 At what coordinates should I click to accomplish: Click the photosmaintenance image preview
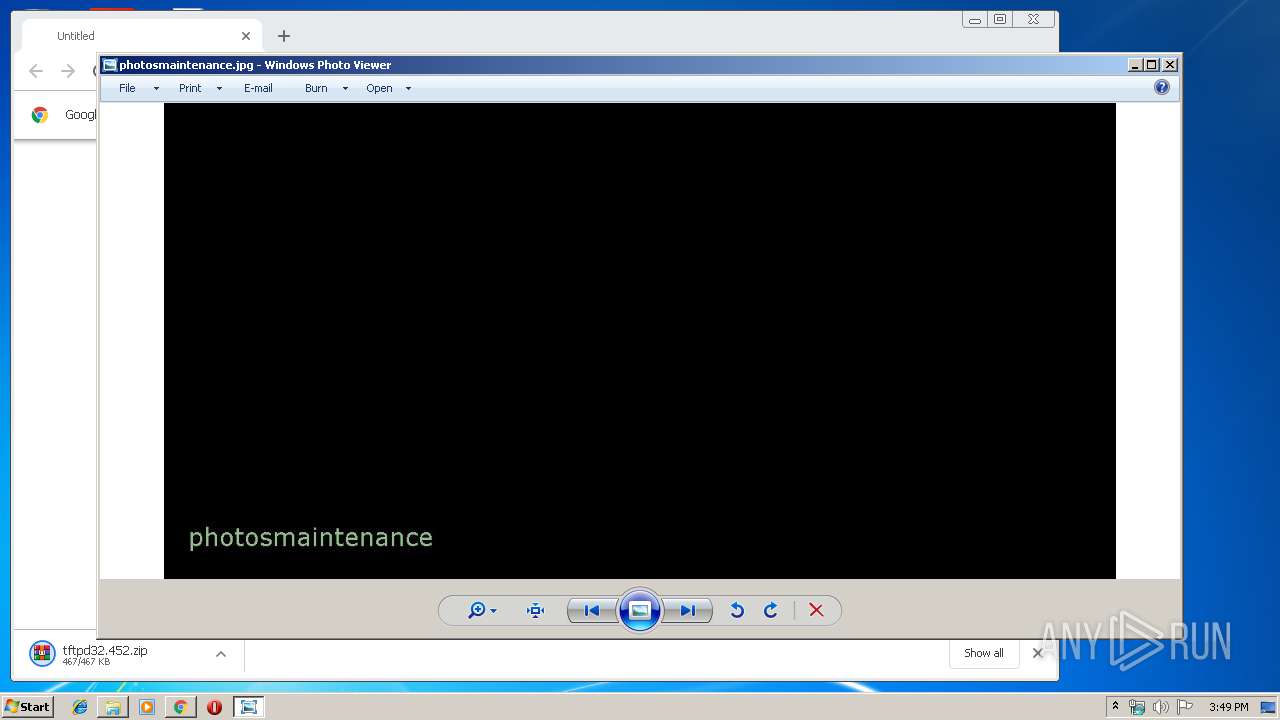tap(640, 340)
